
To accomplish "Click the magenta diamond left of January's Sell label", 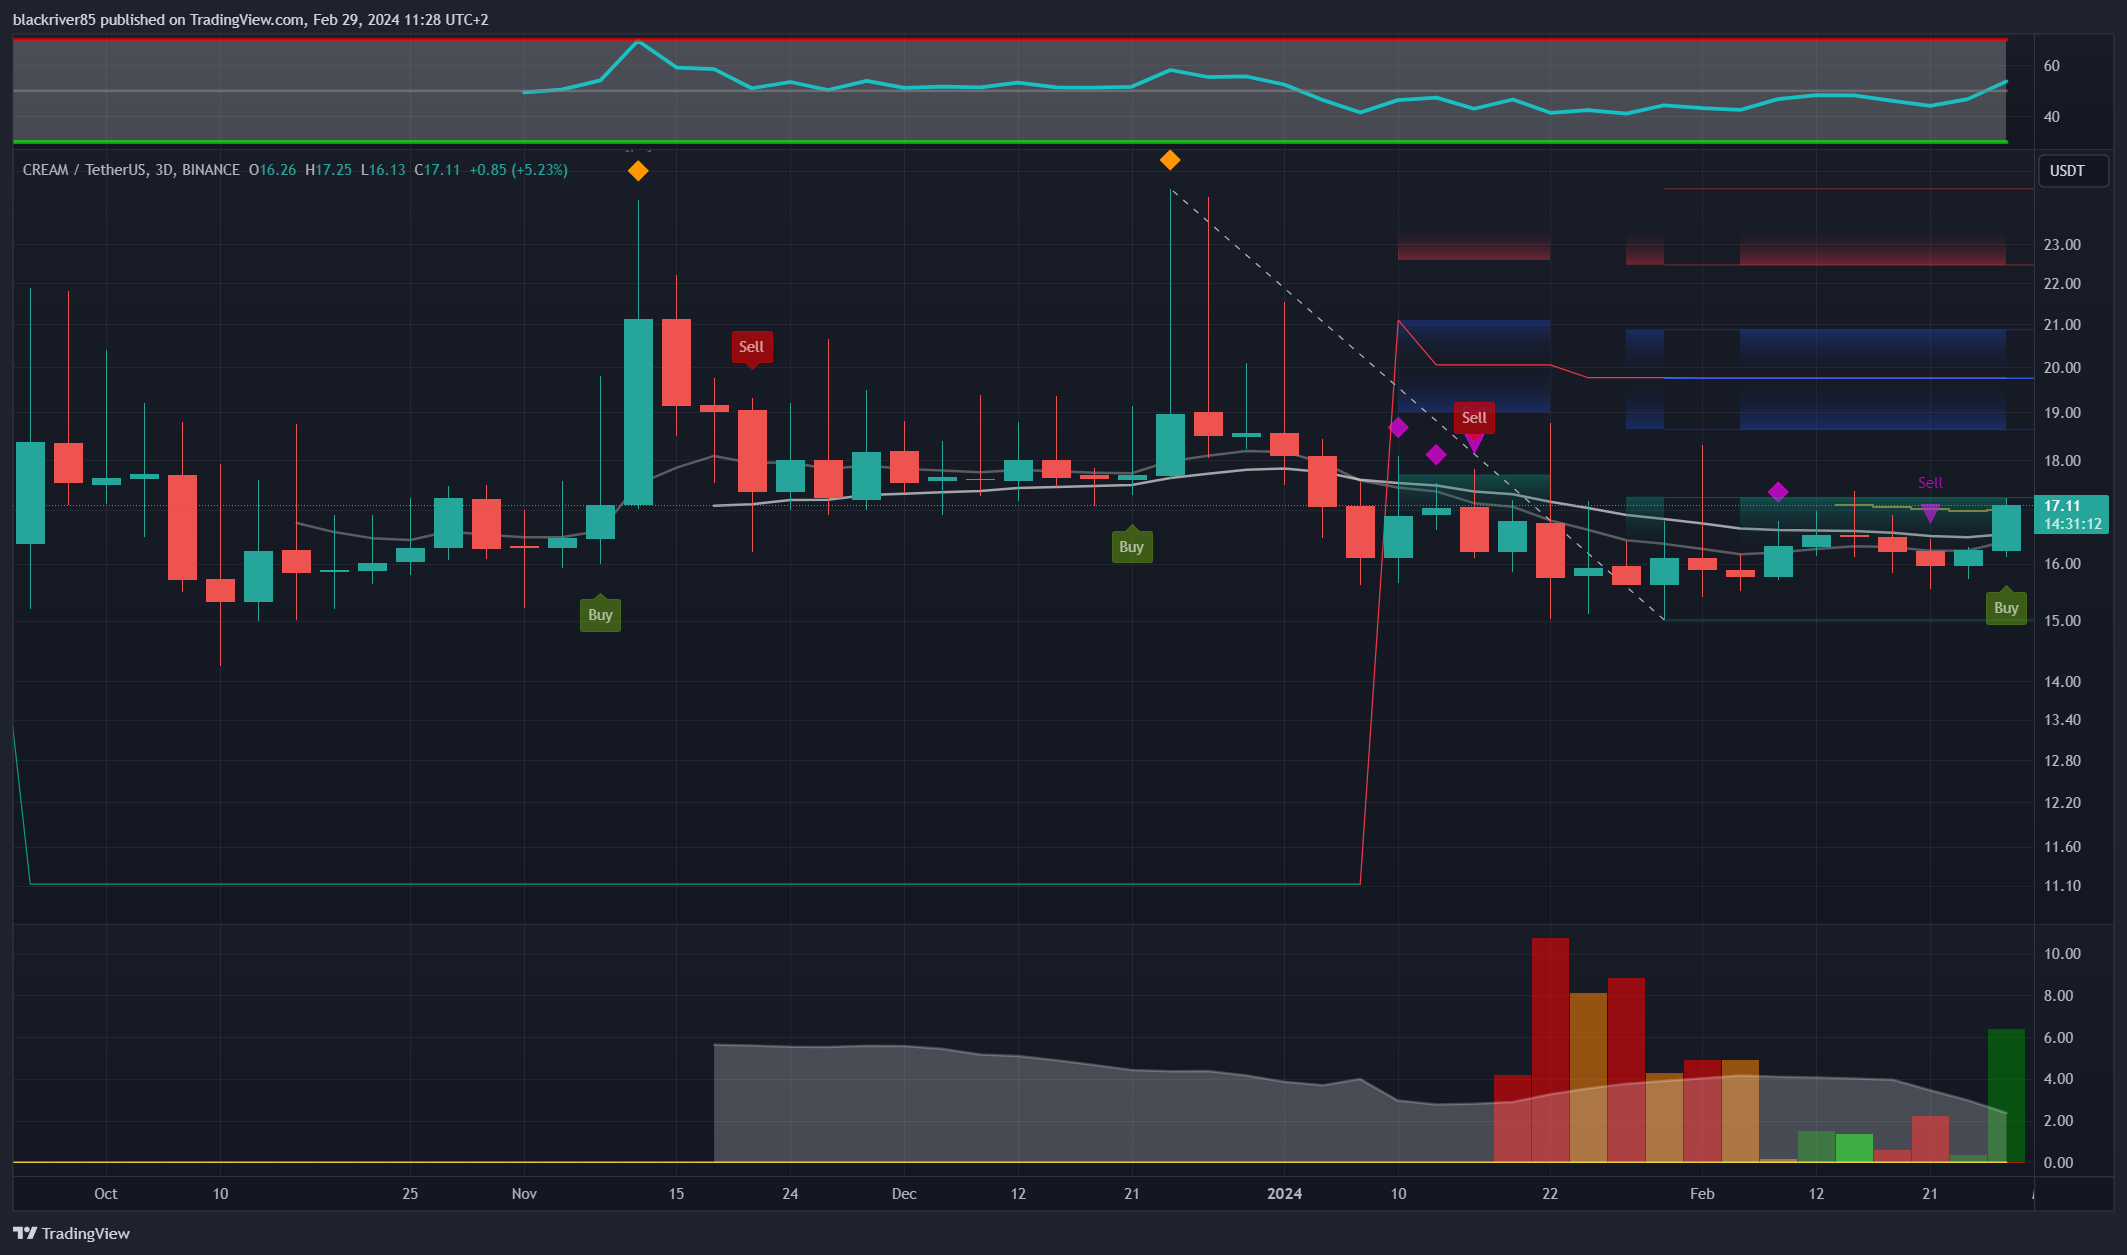I will pyautogui.click(x=1436, y=455).
